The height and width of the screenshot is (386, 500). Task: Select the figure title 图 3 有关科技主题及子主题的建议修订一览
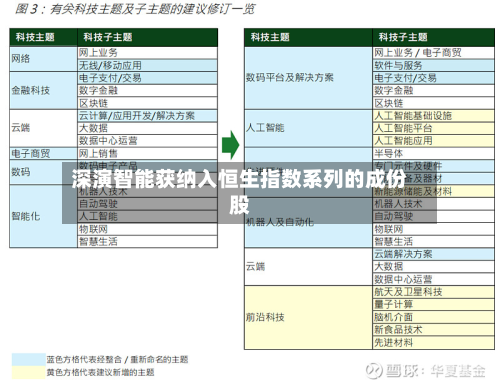(x=135, y=9)
